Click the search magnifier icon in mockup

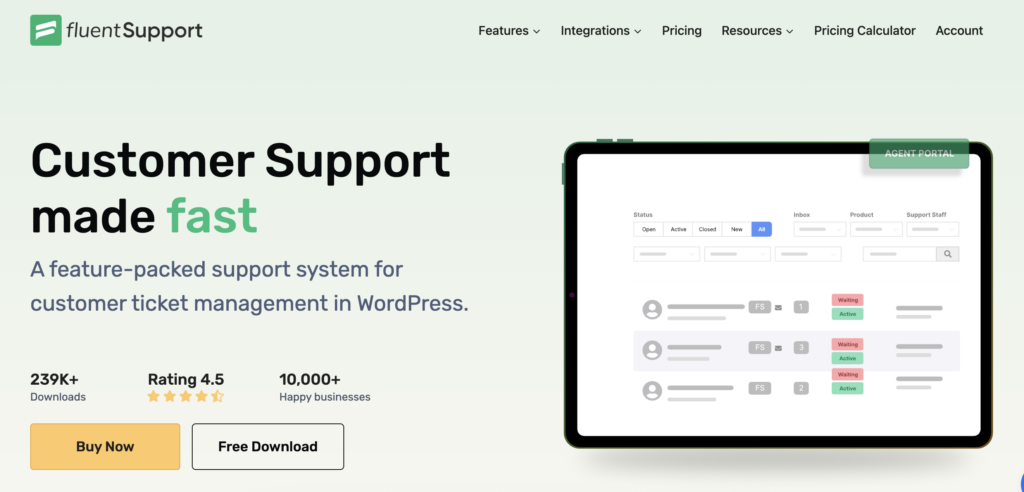coord(948,254)
